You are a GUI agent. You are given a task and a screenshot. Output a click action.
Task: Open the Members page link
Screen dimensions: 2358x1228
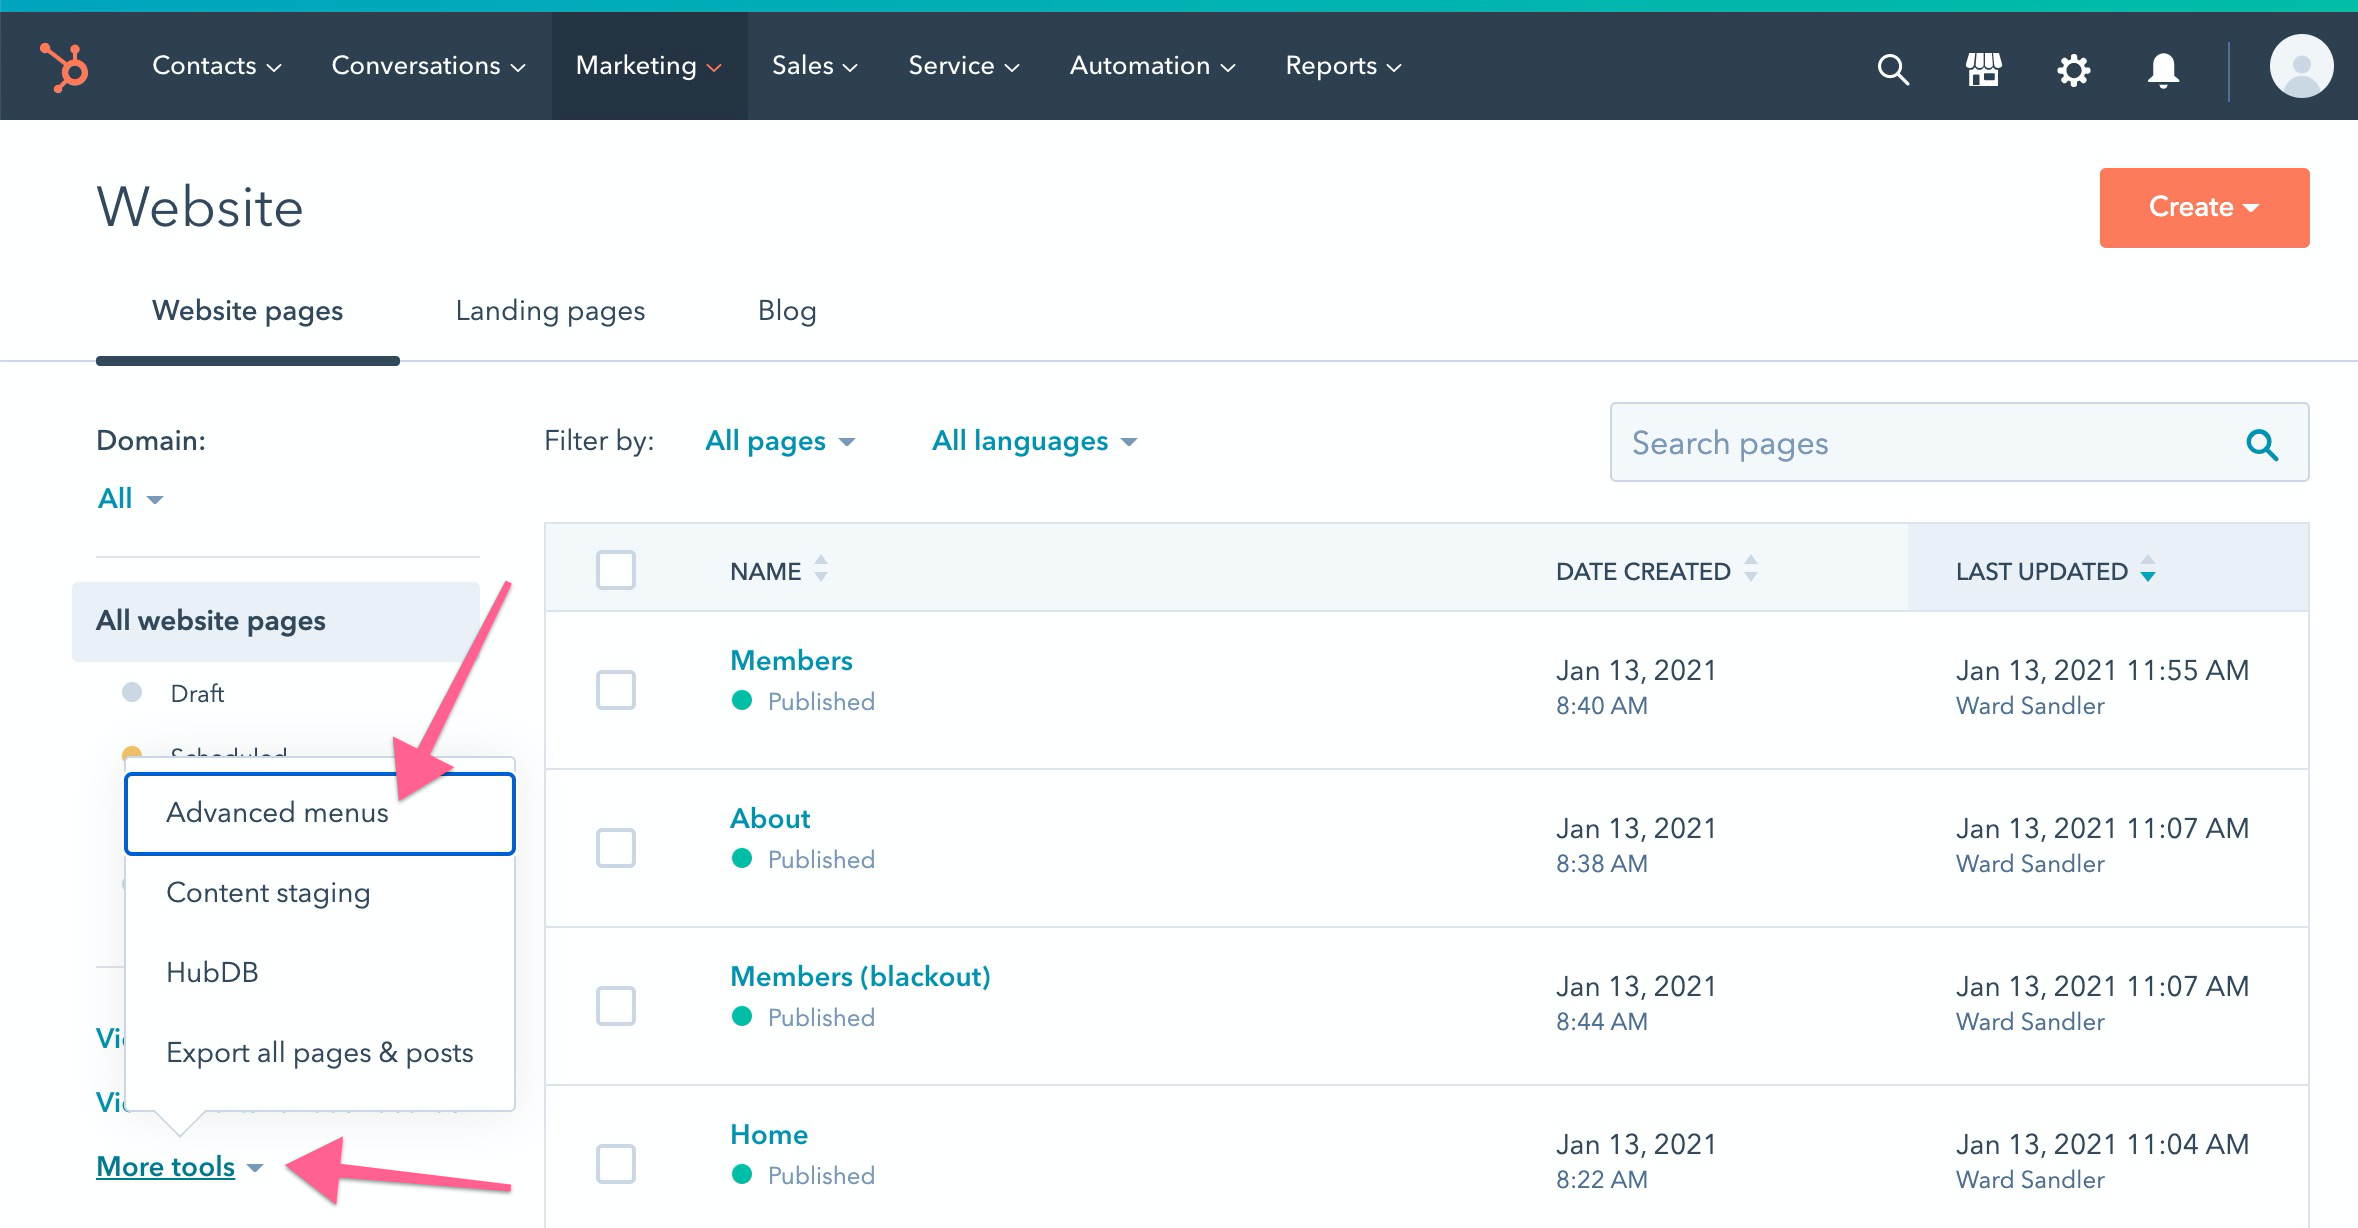point(791,659)
